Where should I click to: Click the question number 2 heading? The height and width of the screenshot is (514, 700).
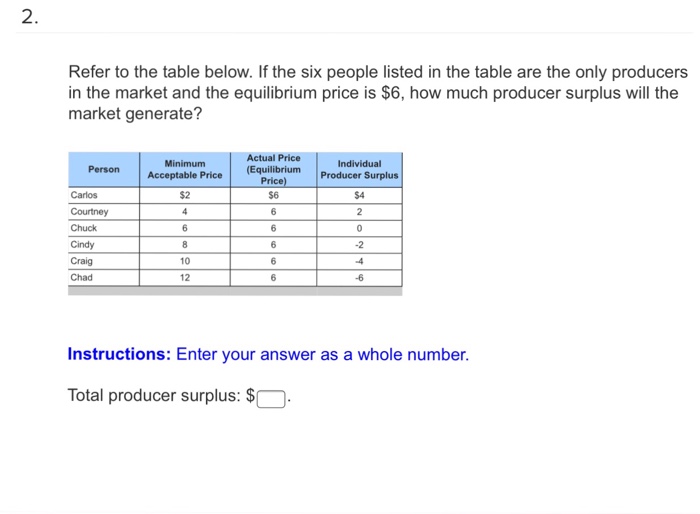(29, 17)
